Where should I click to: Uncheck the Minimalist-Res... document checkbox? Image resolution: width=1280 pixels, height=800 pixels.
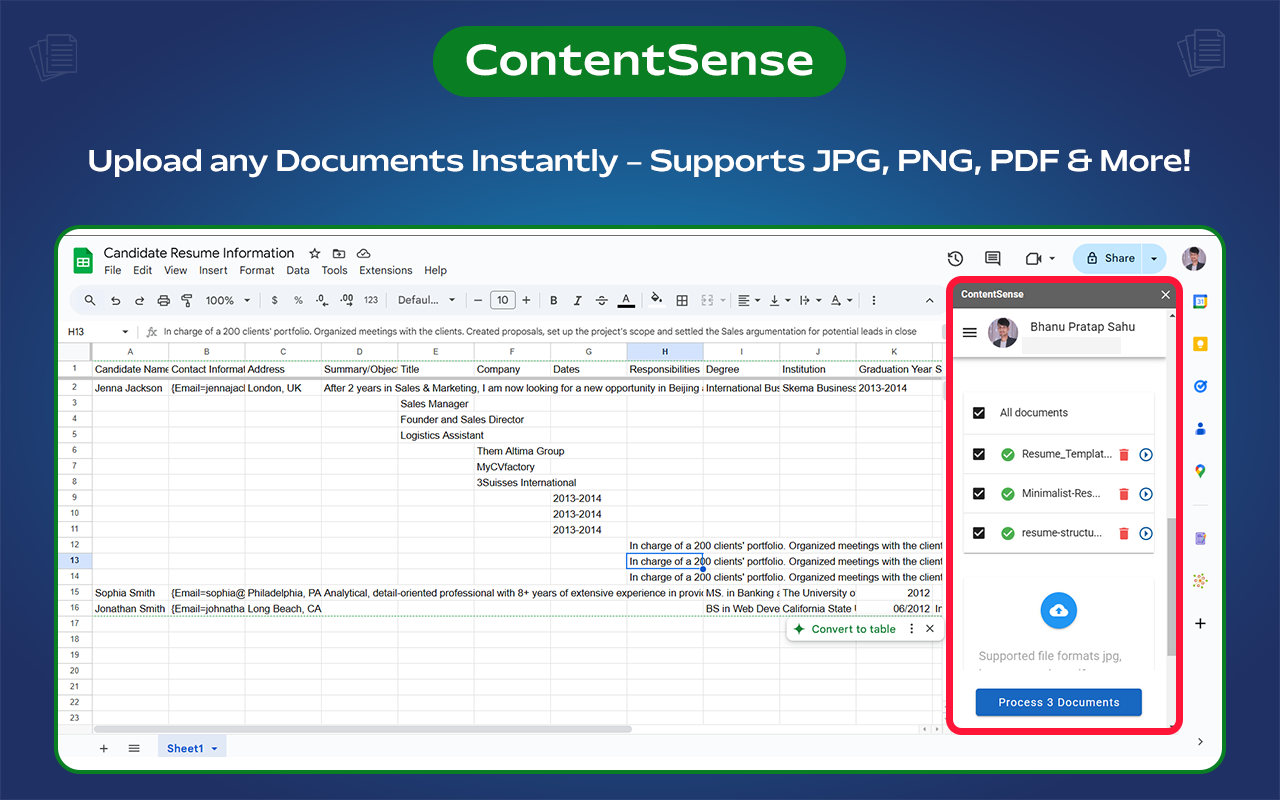click(979, 494)
